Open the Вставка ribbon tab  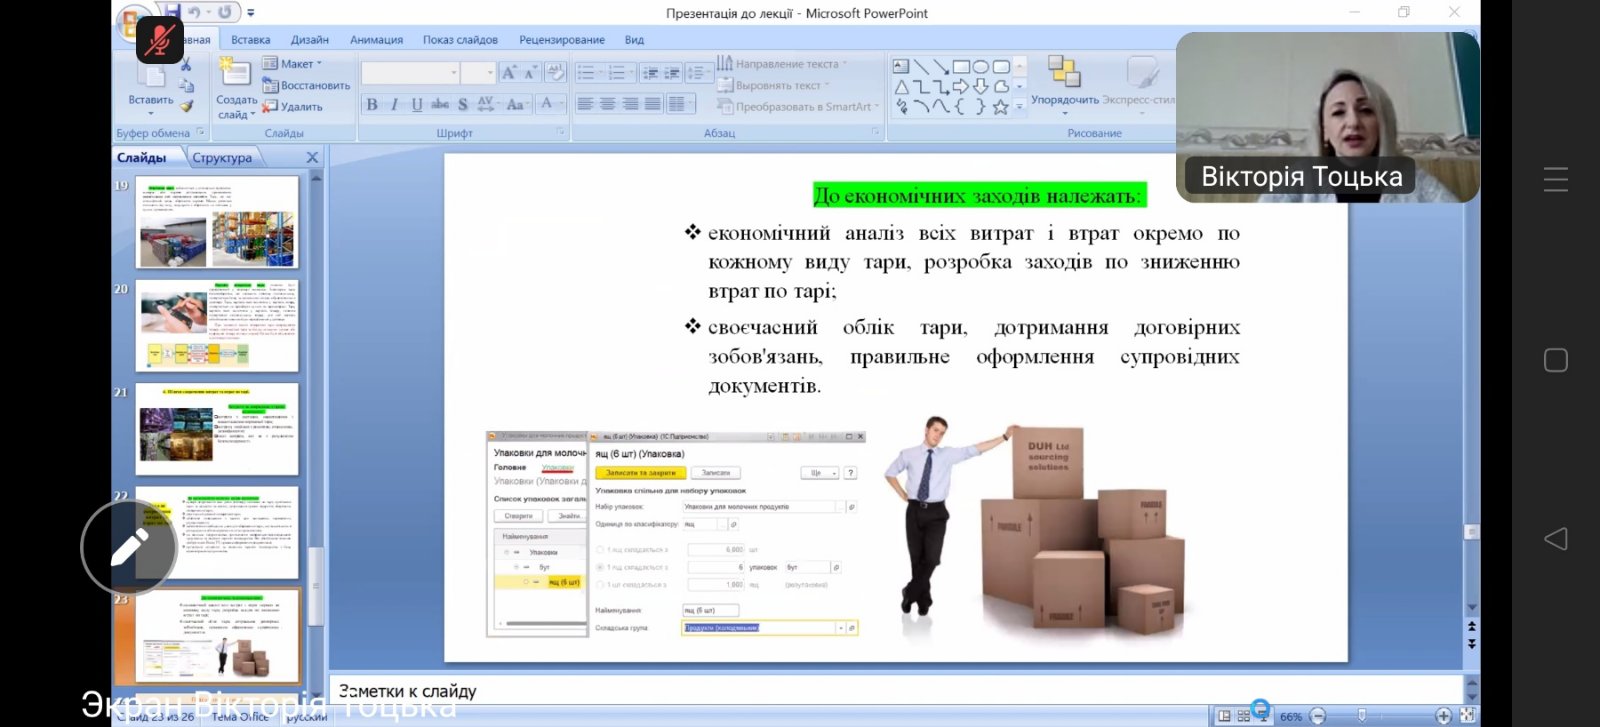click(x=250, y=40)
